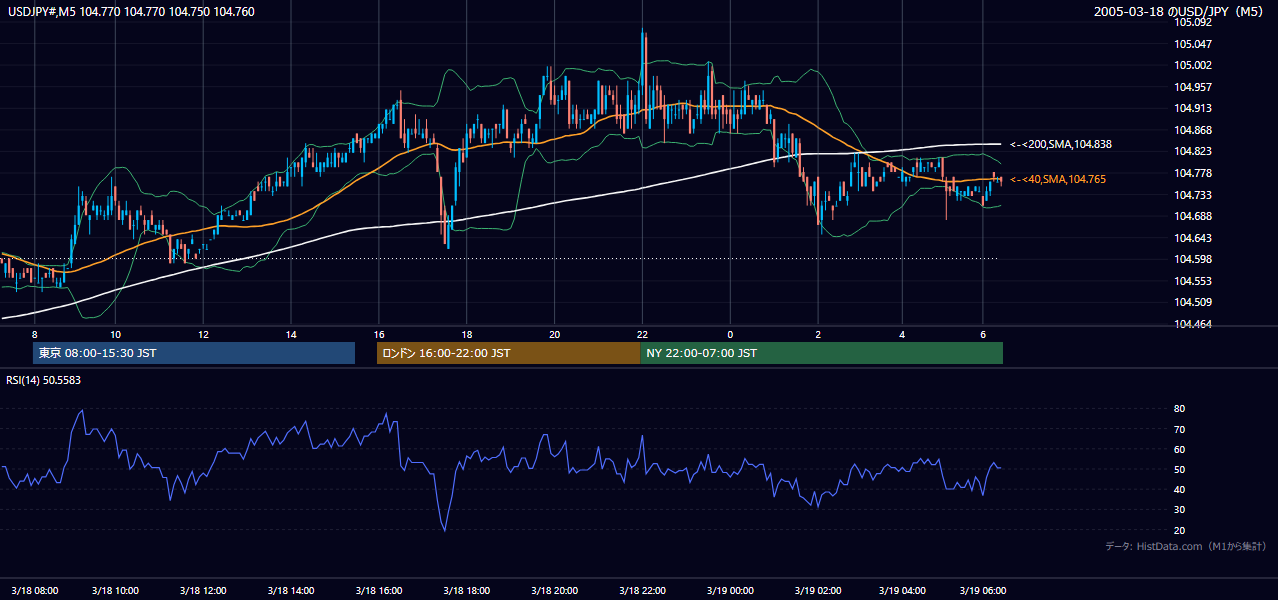Click the bottom date label 3/19 06:00

point(982,590)
